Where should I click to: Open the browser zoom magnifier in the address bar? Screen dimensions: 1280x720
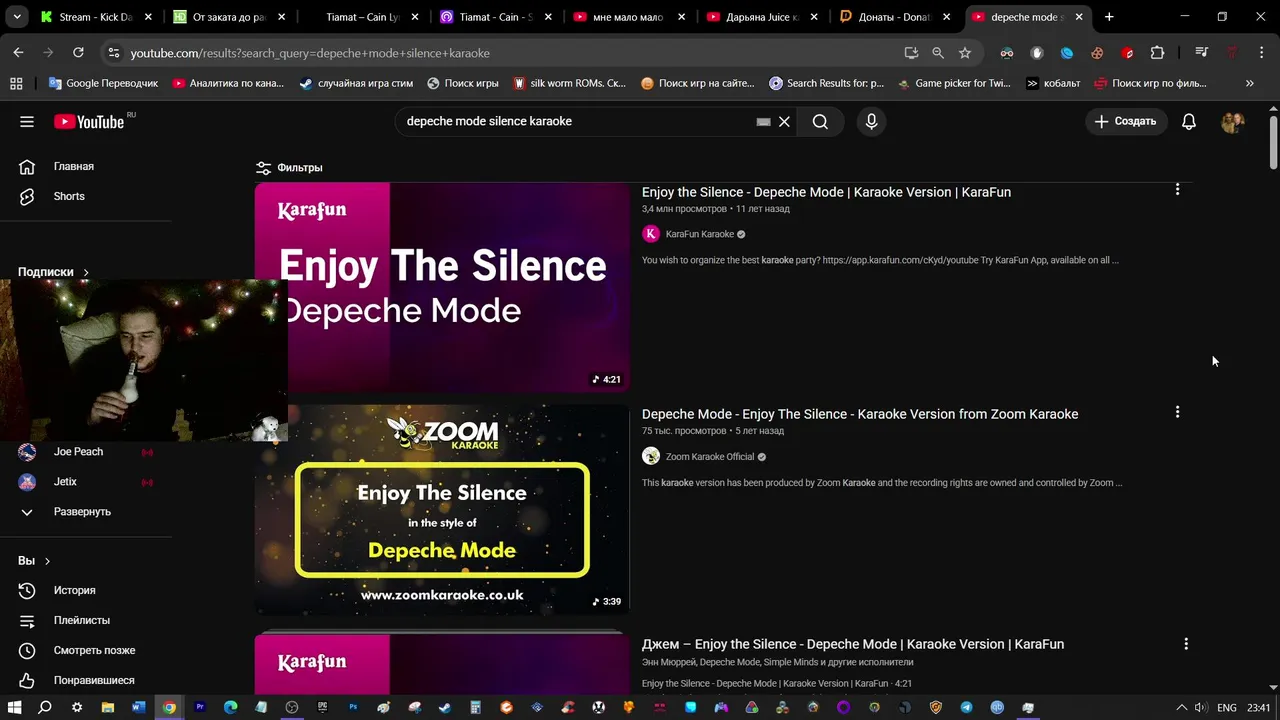tap(938, 53)
